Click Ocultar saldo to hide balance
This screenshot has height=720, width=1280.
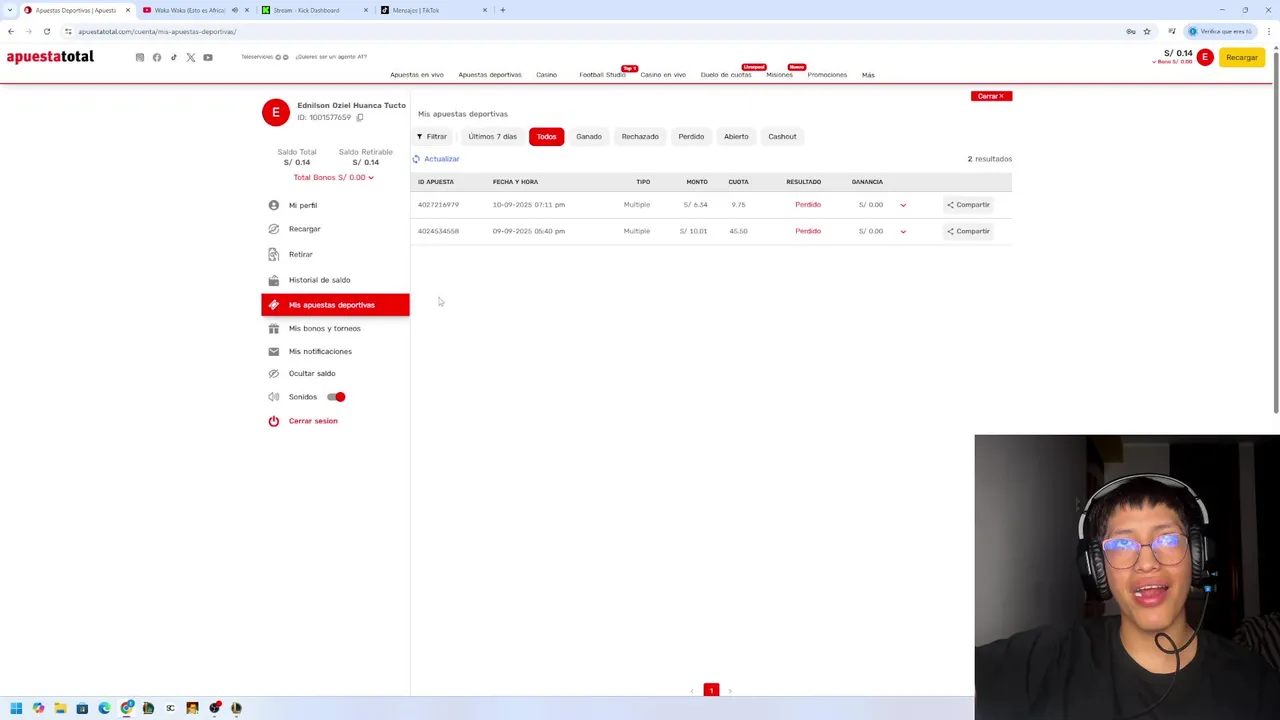[312, 373]
